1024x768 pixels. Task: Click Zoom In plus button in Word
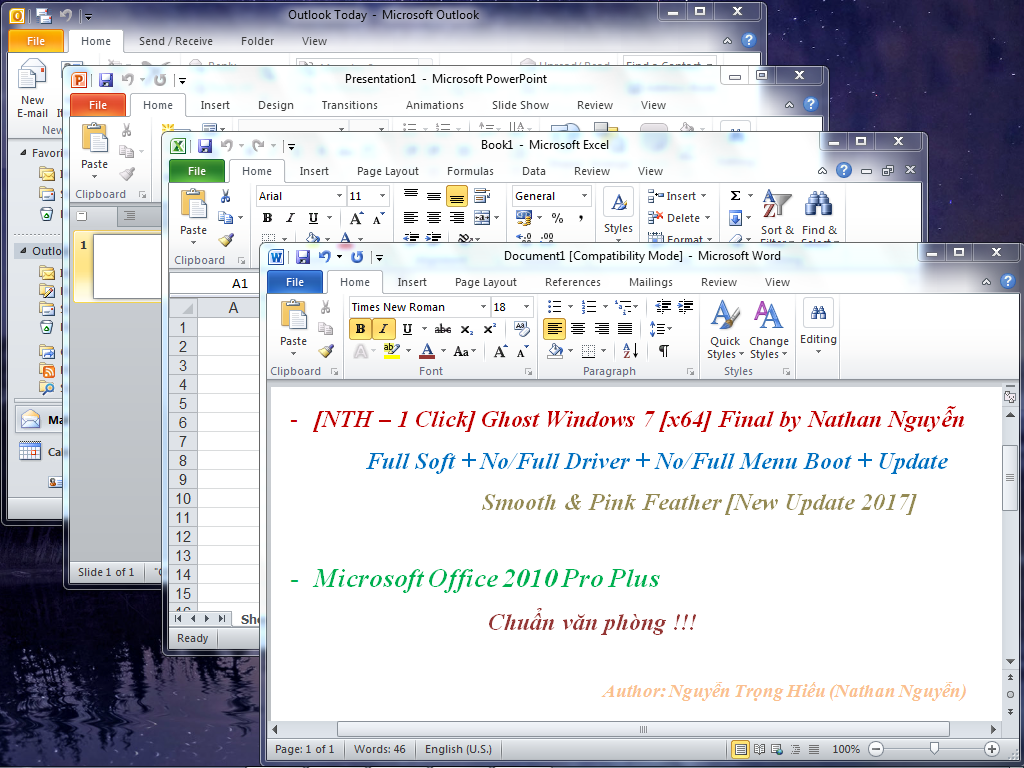(991, 749)
